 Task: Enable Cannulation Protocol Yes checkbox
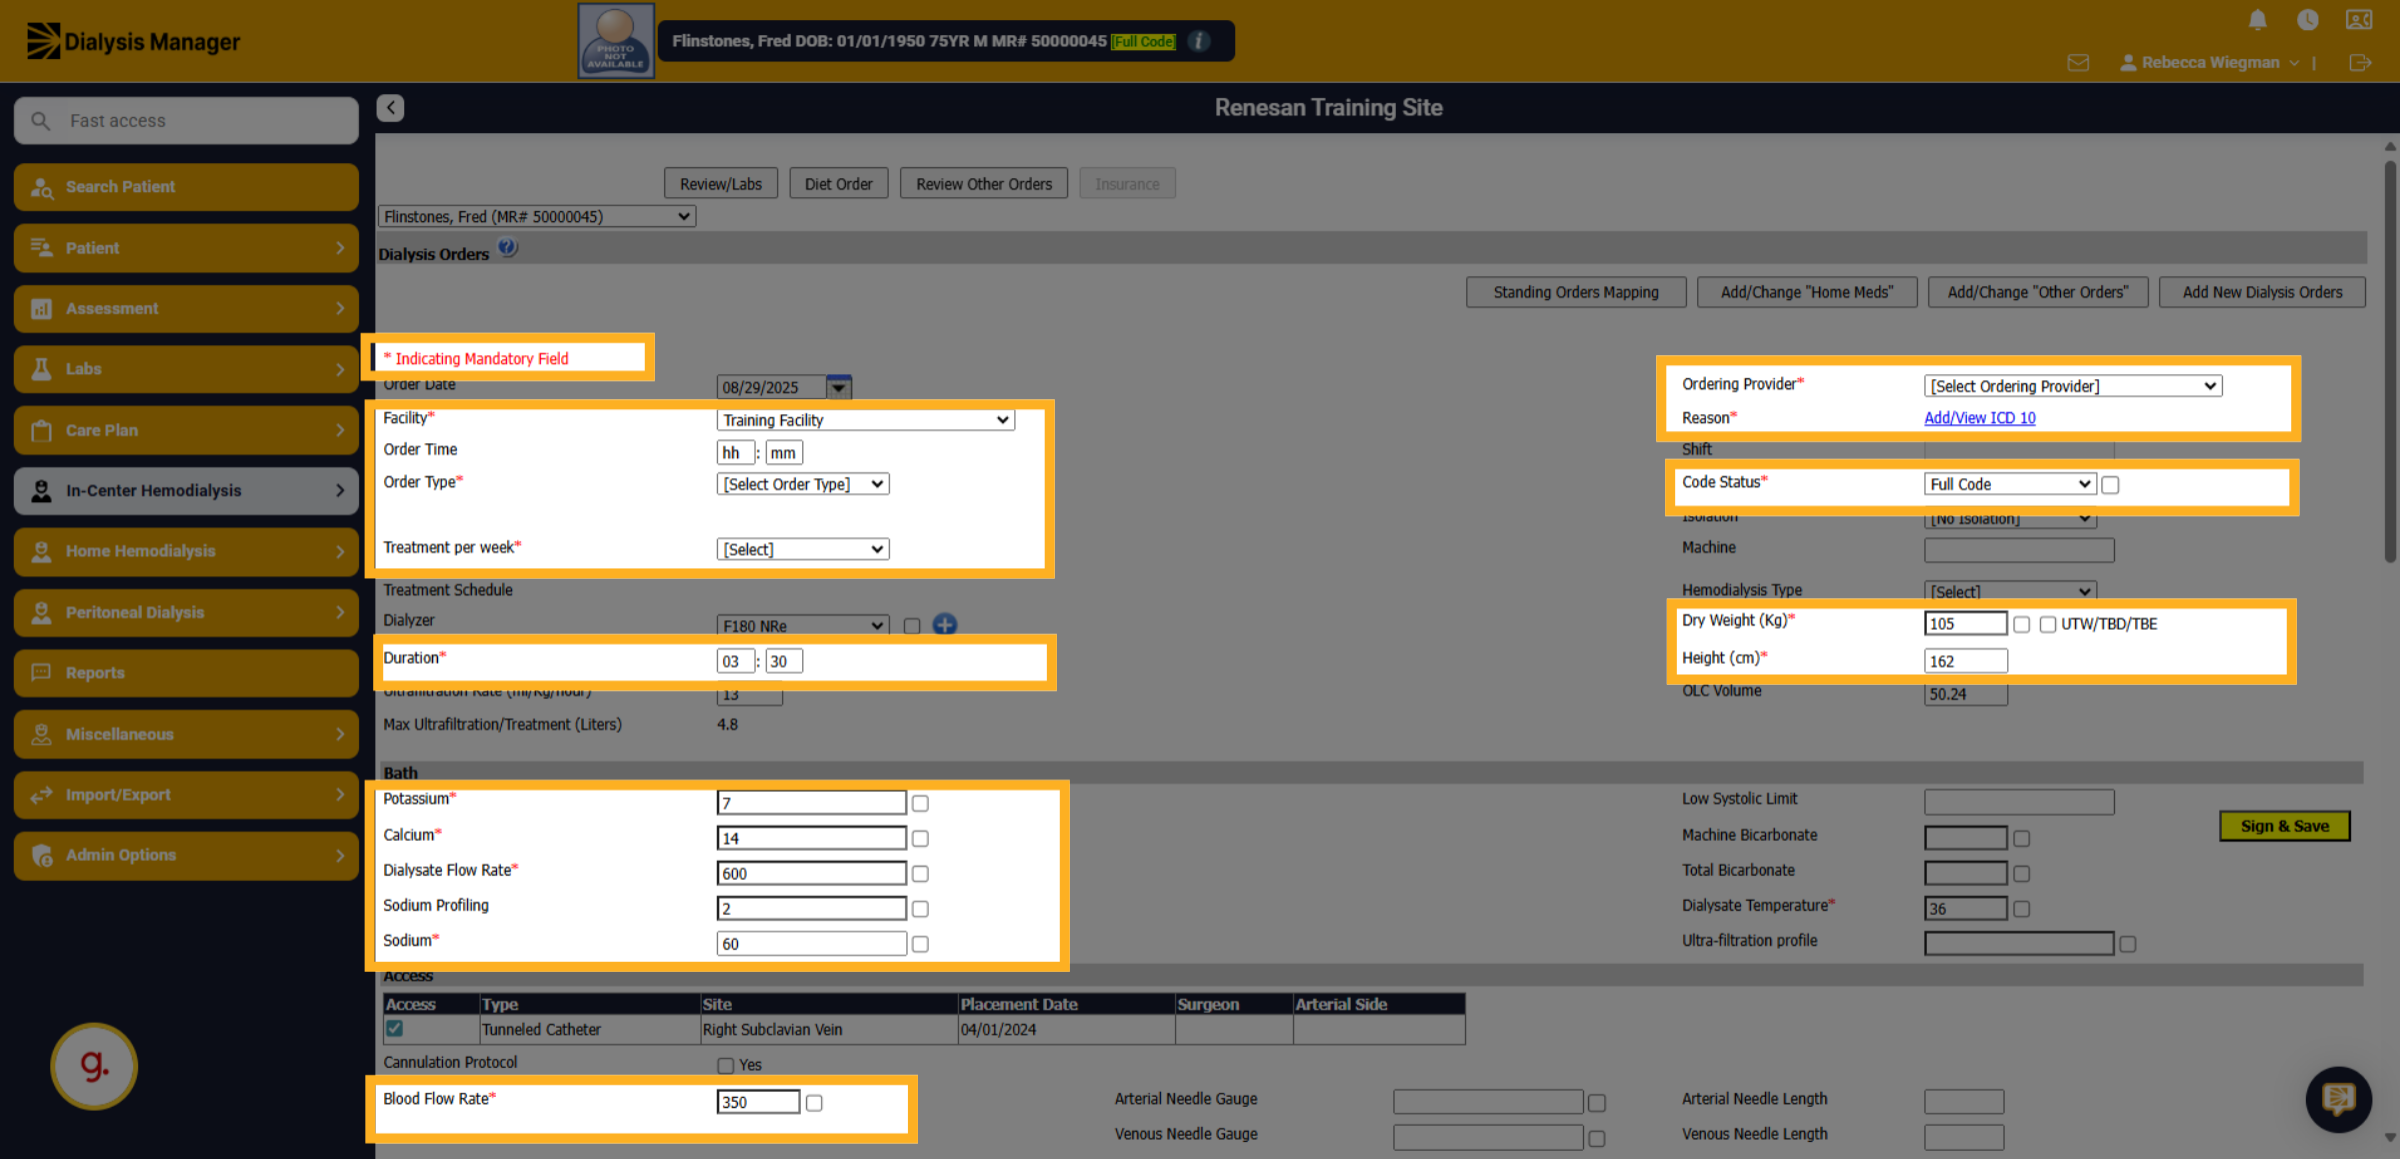726,1065
